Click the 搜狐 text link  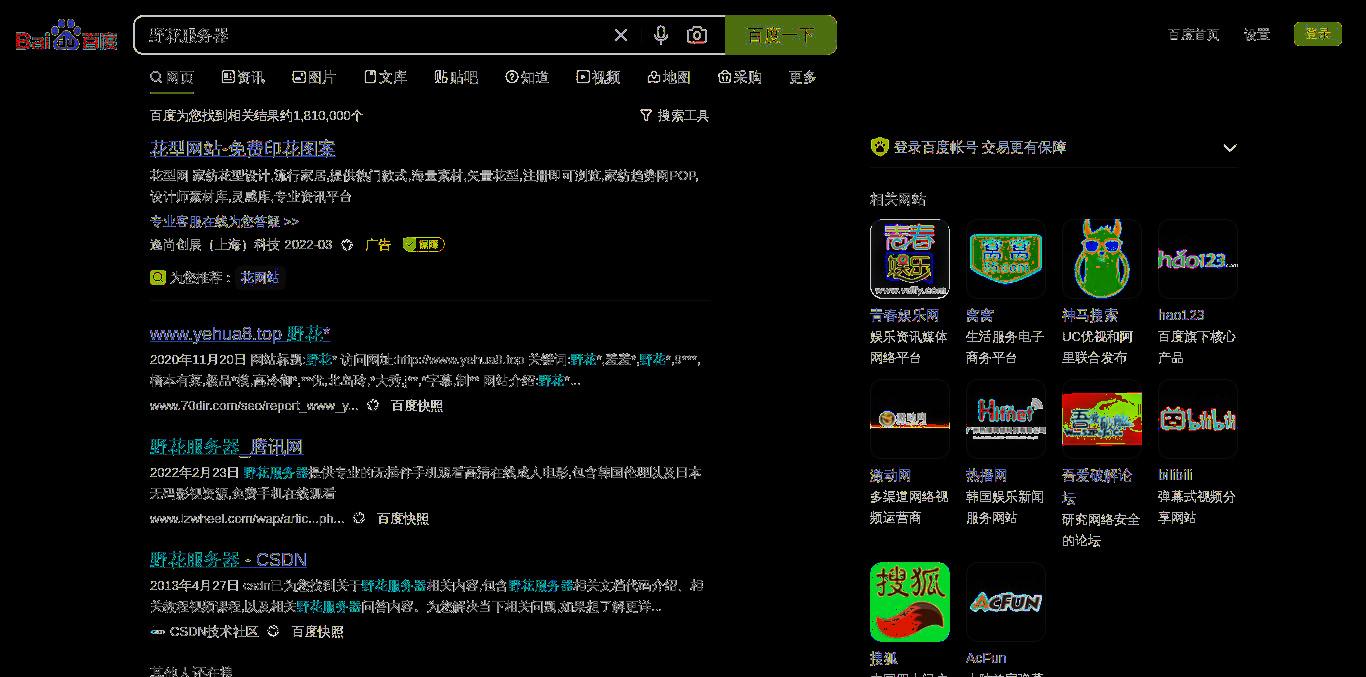(x=884, y=658)
